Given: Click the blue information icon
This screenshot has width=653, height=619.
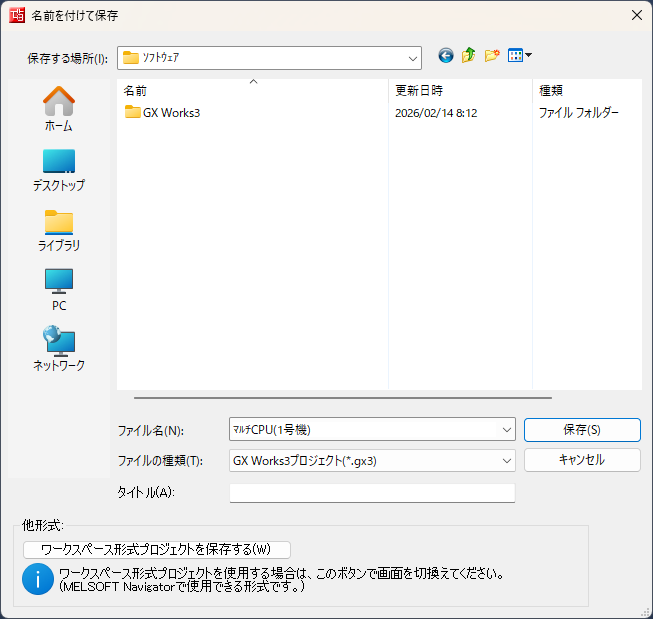Looking at the screenshot, I should click(x=38, y=579).
